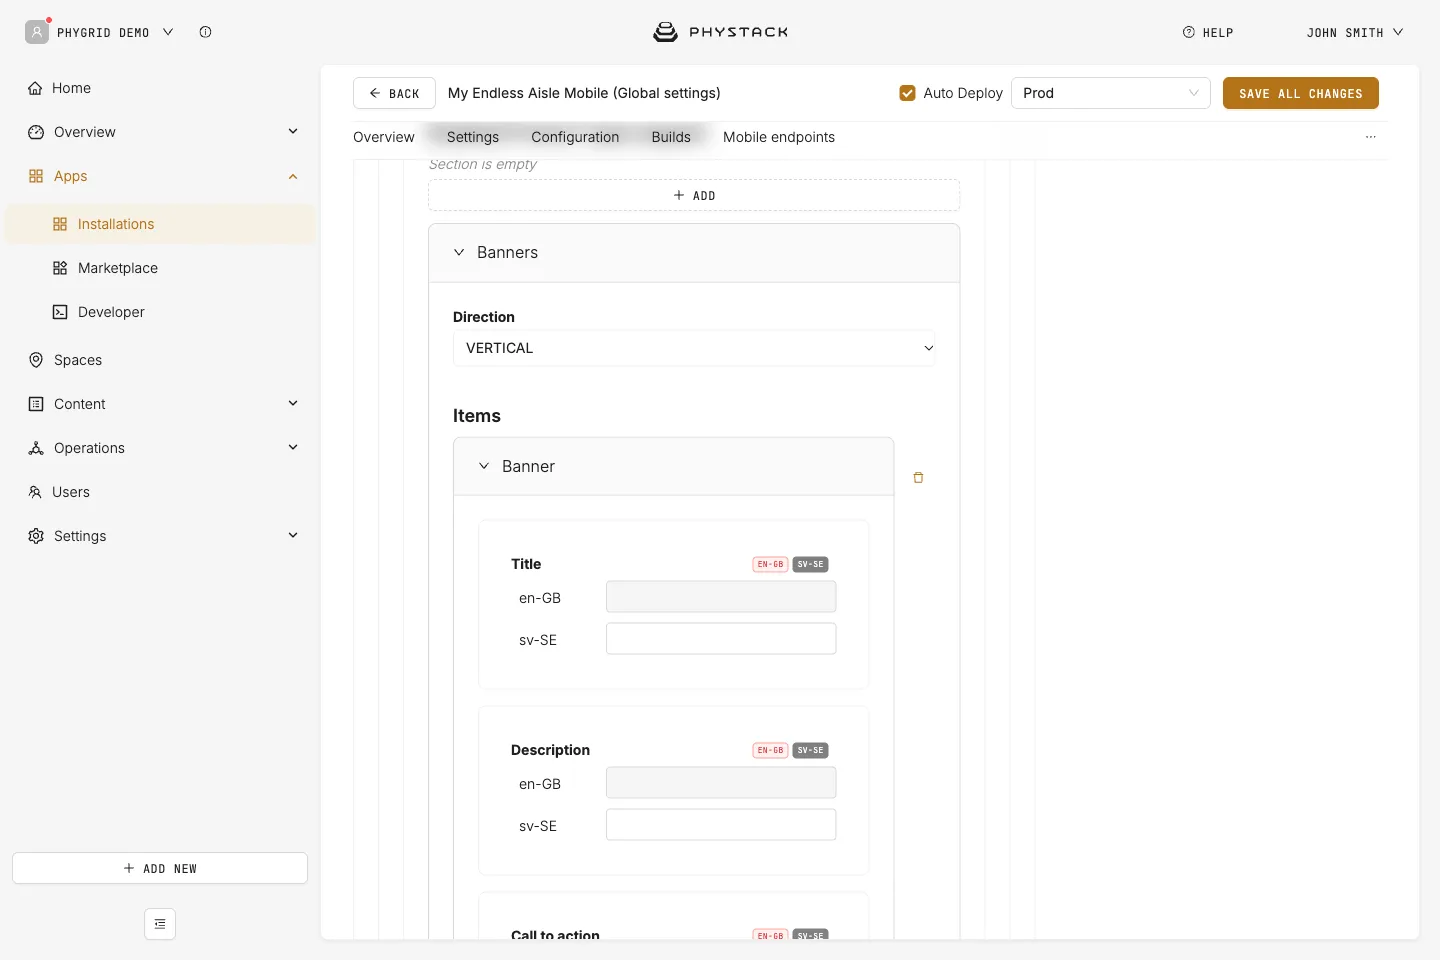Open the John Smith user menu

pos(1355,32)
